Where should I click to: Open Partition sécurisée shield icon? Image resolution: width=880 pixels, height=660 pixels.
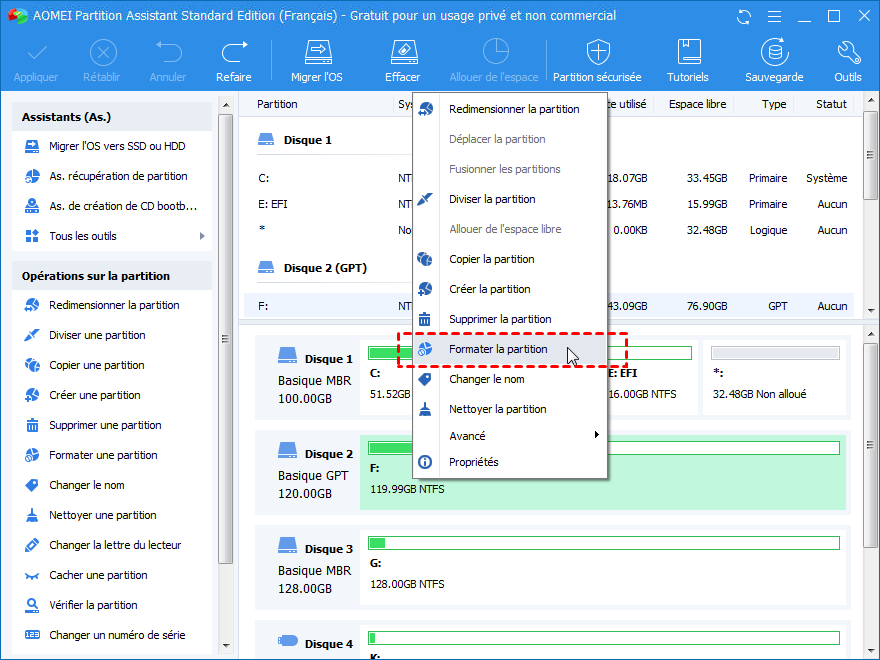597,53
